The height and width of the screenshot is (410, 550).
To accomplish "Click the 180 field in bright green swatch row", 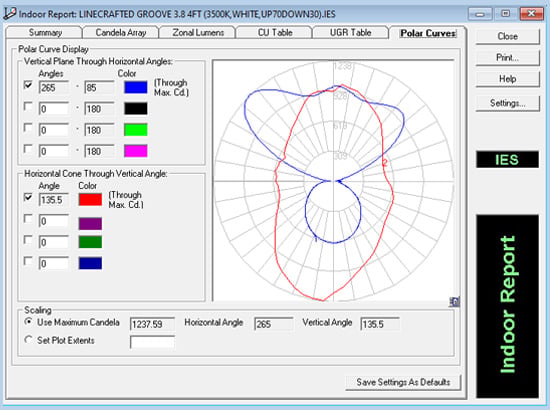I will tap(99, 130).
